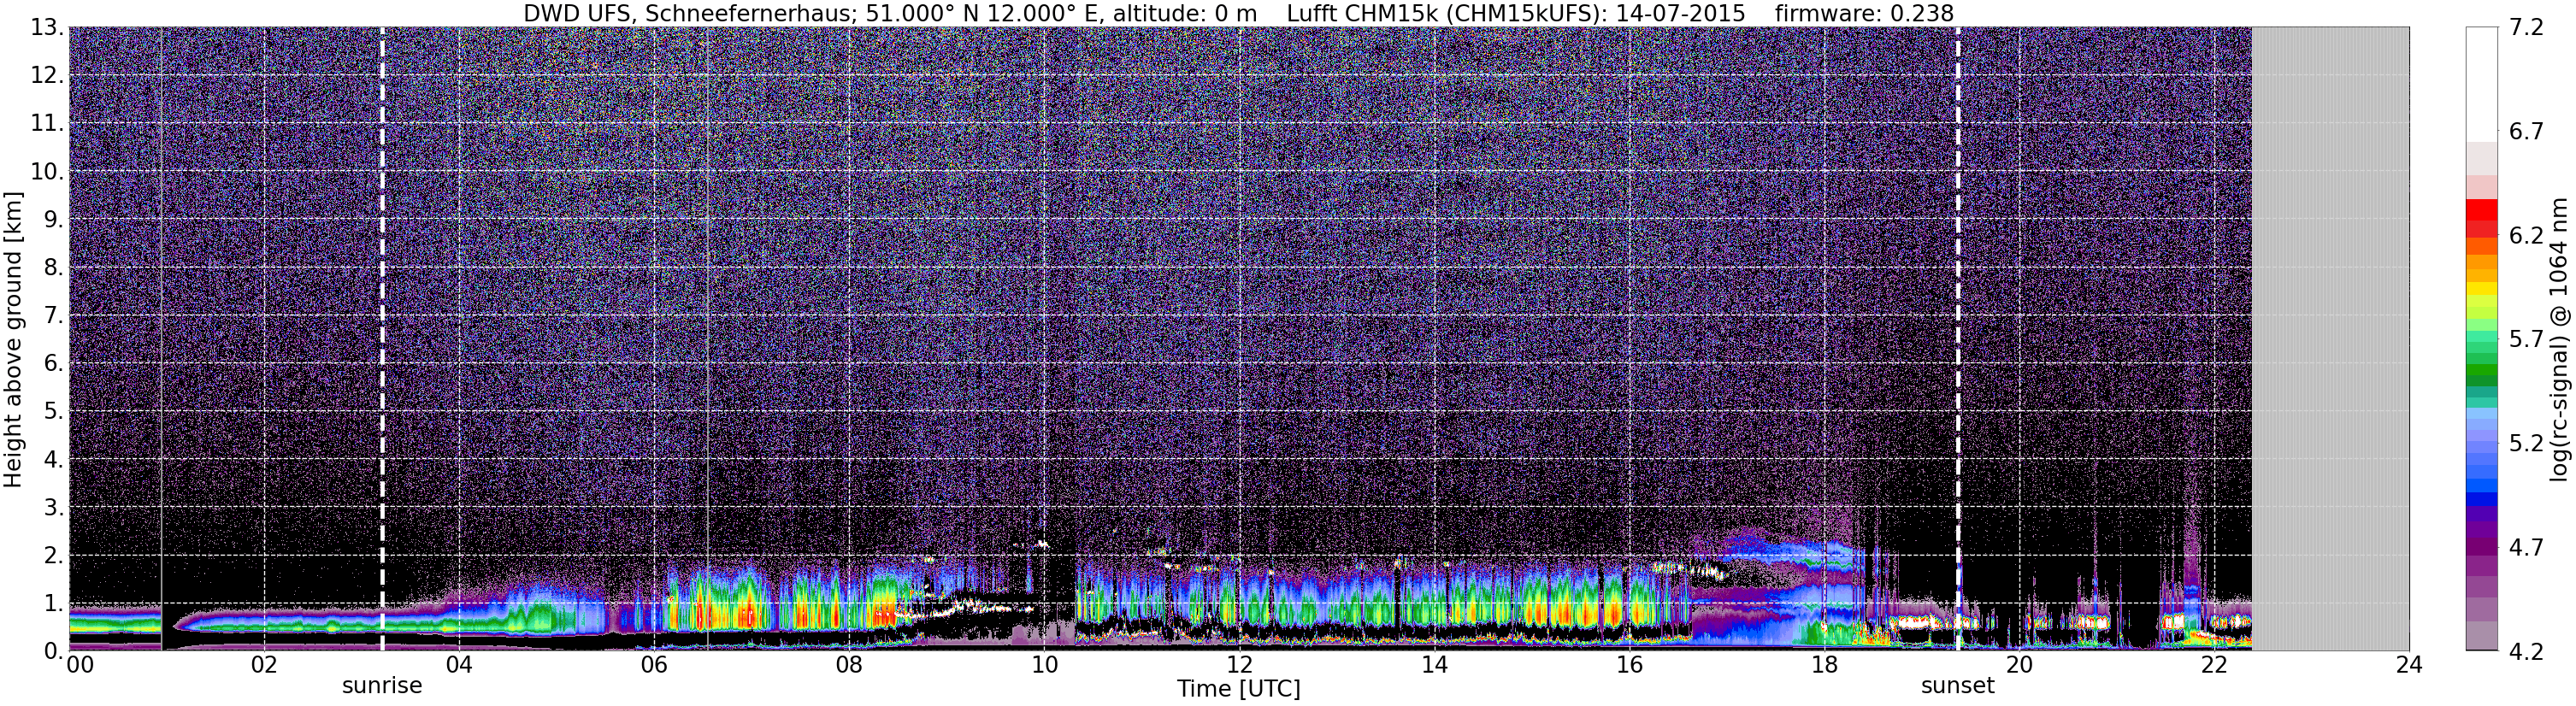This screenshot has height=706, width=2576.
Task: Click the time axis tick "24"
Action: pyautogui.click(x=2409, y=665)
